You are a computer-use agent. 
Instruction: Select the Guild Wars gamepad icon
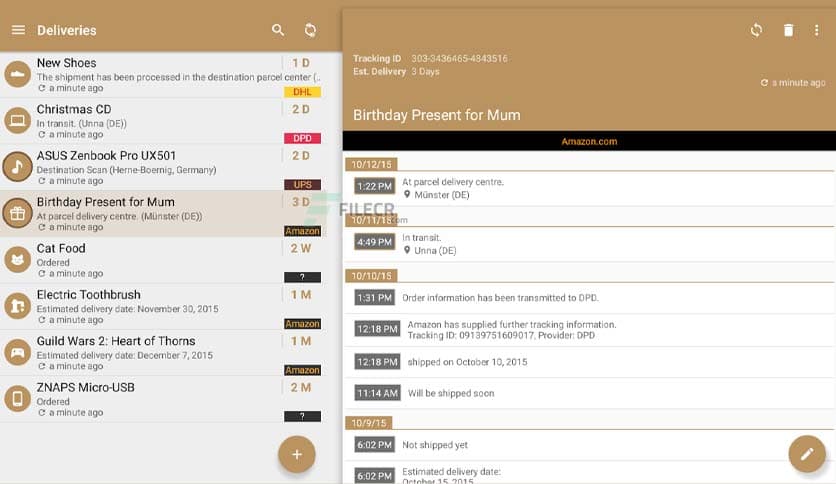(18, 352)
